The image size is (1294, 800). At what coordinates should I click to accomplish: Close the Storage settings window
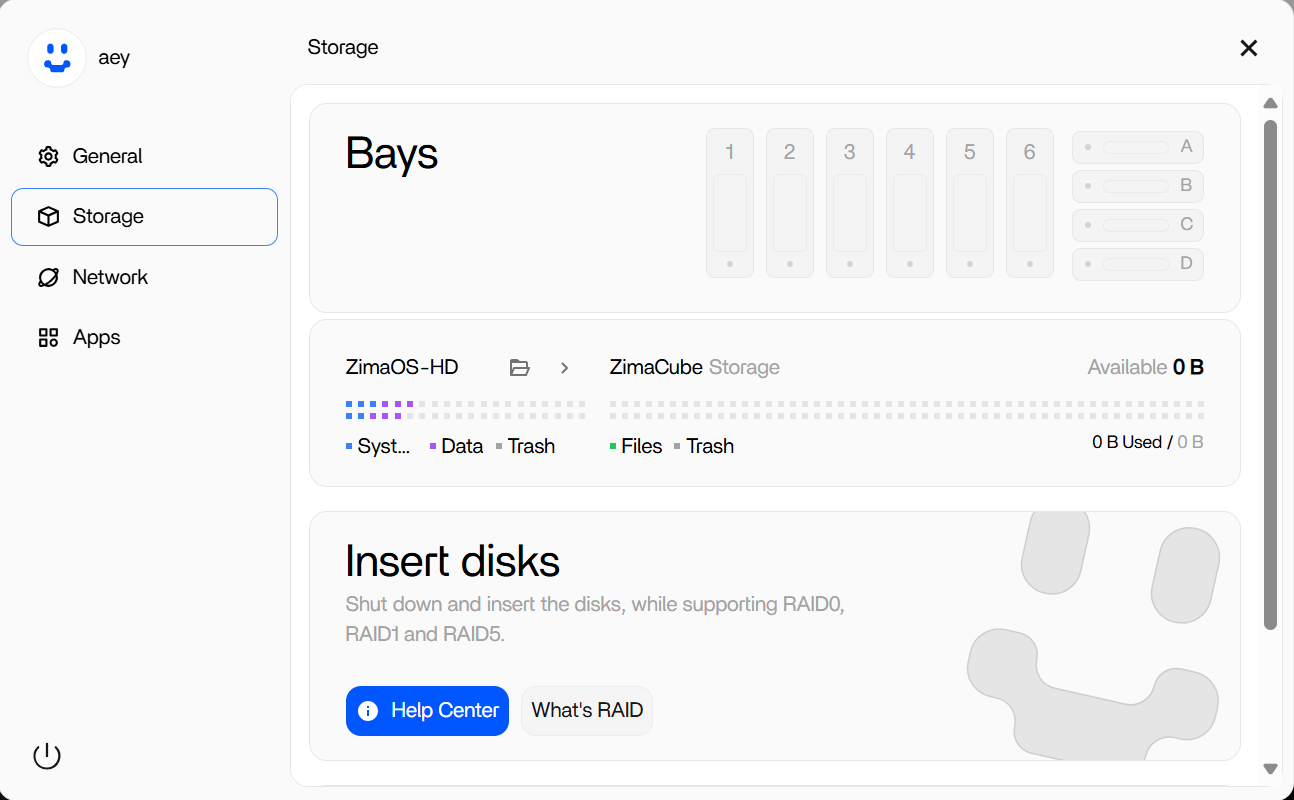1249,48
